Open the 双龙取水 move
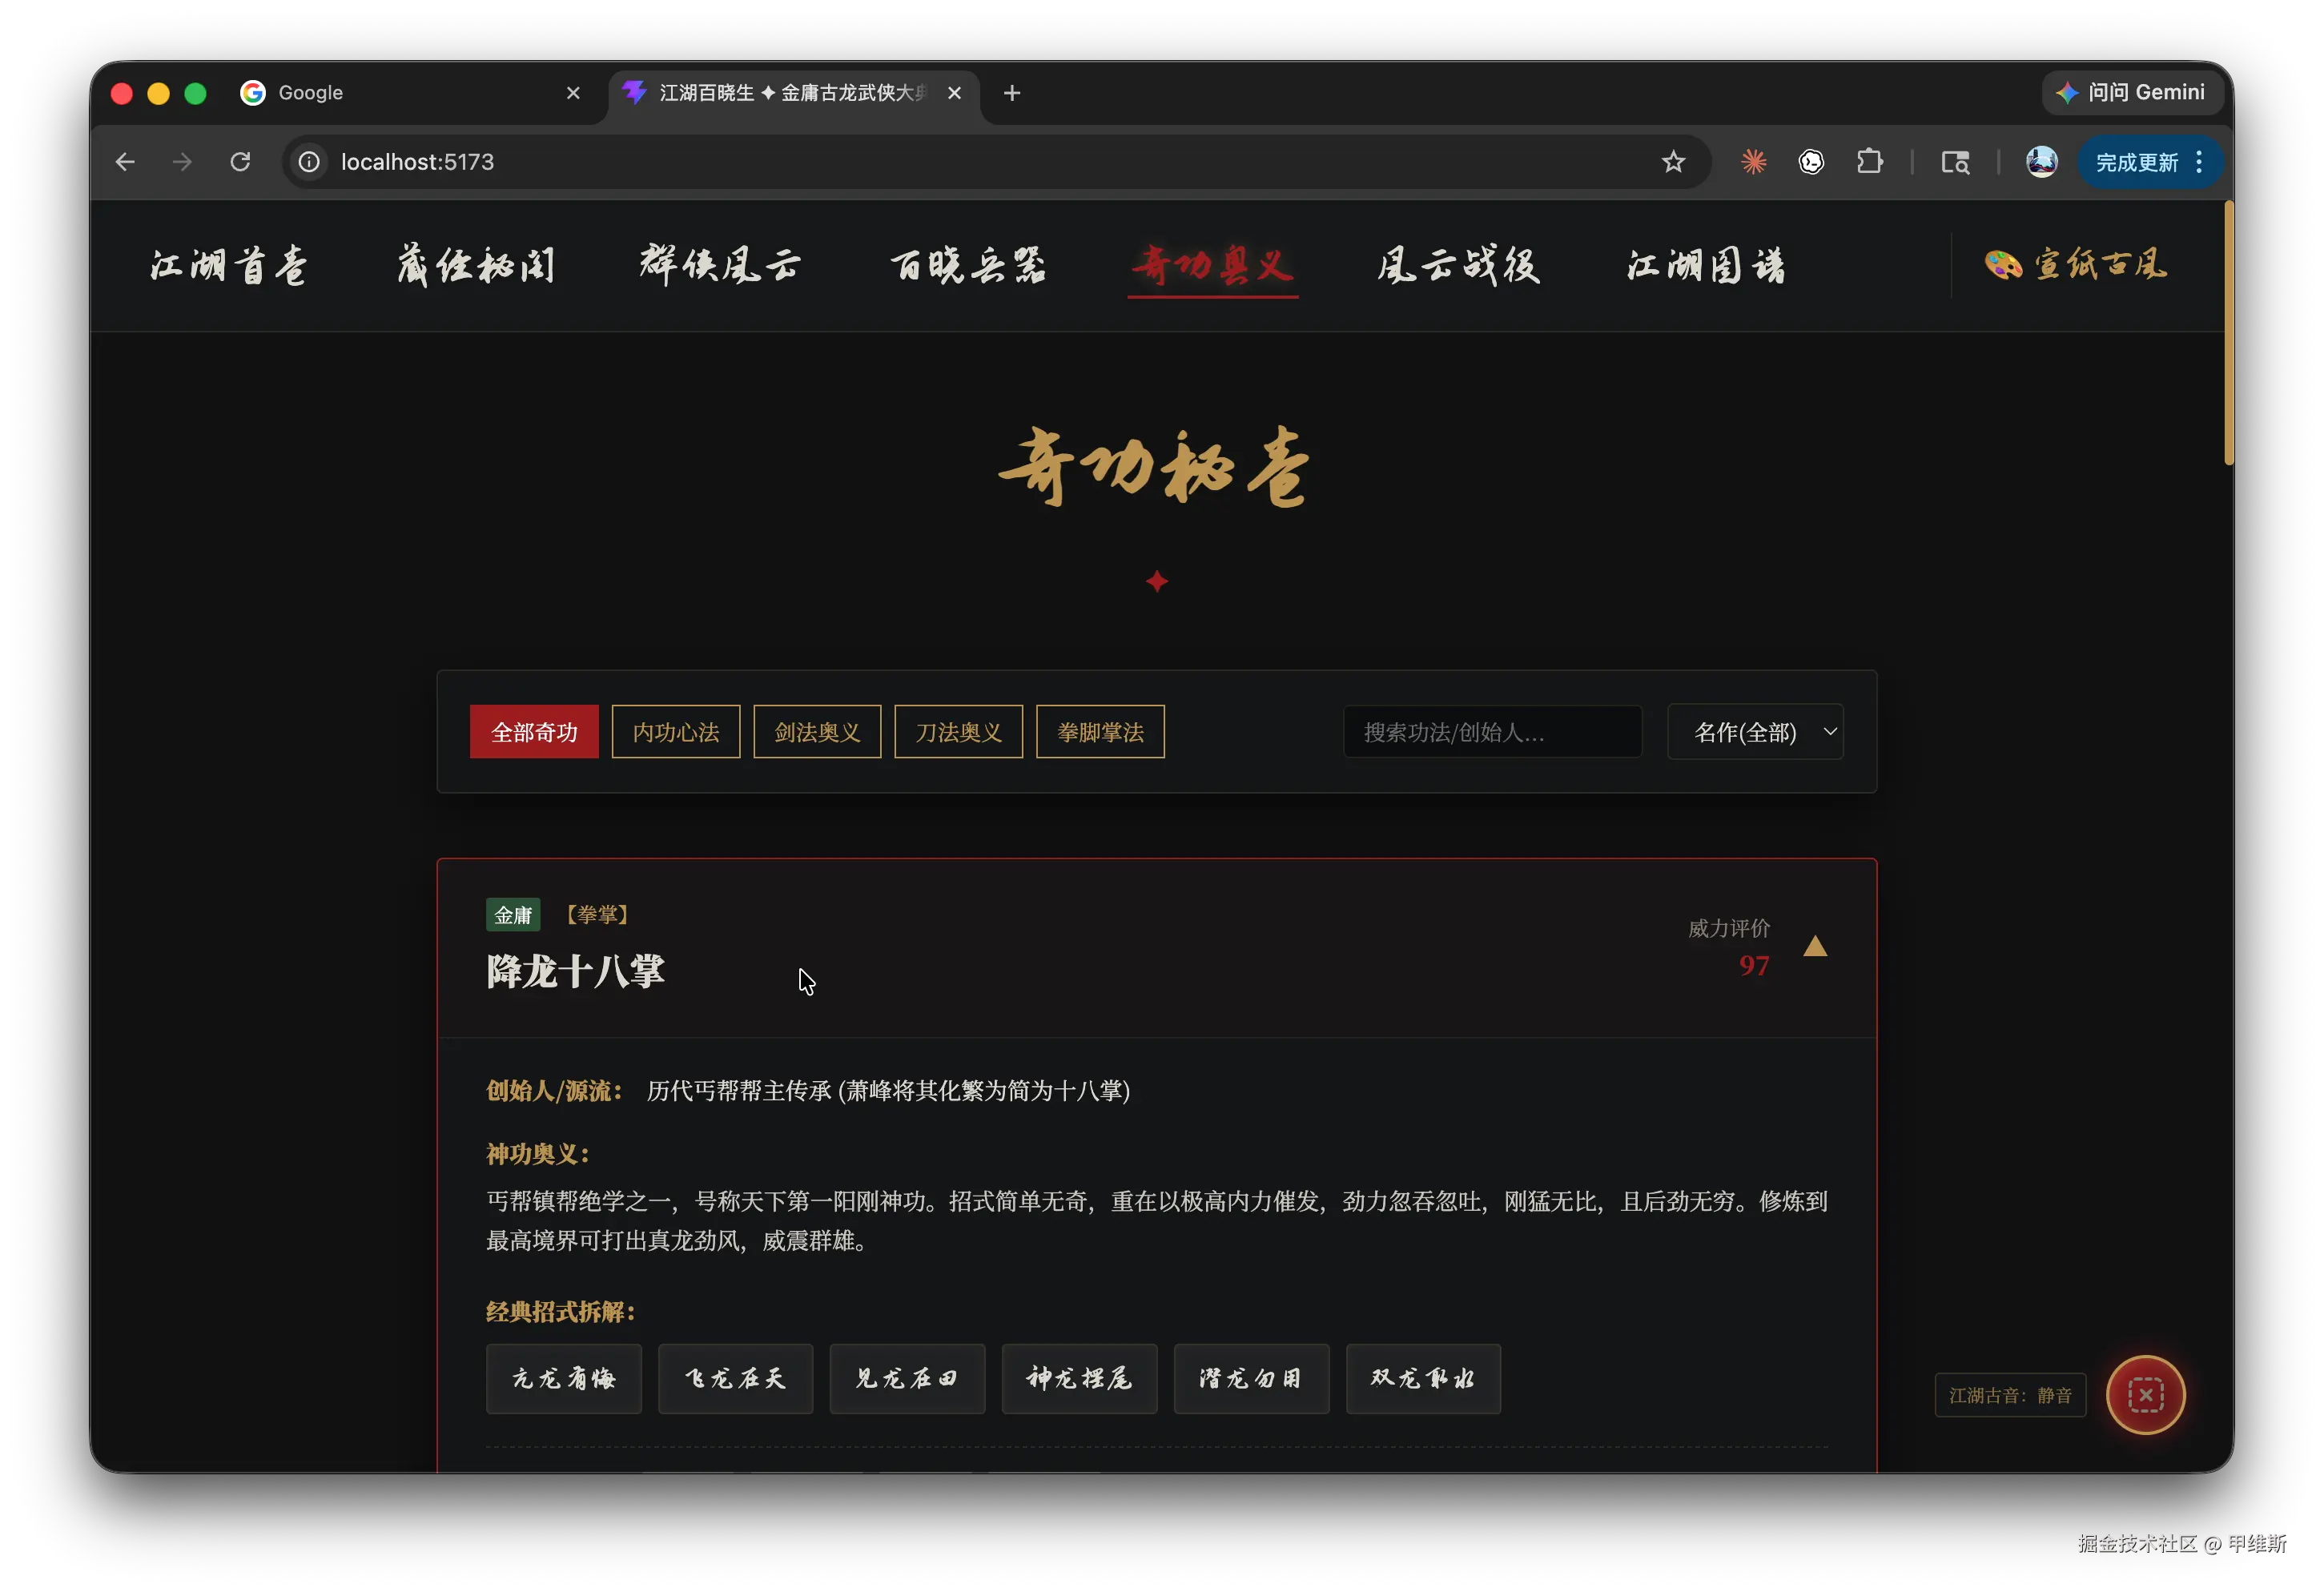 click(x=1423, y=1379)
